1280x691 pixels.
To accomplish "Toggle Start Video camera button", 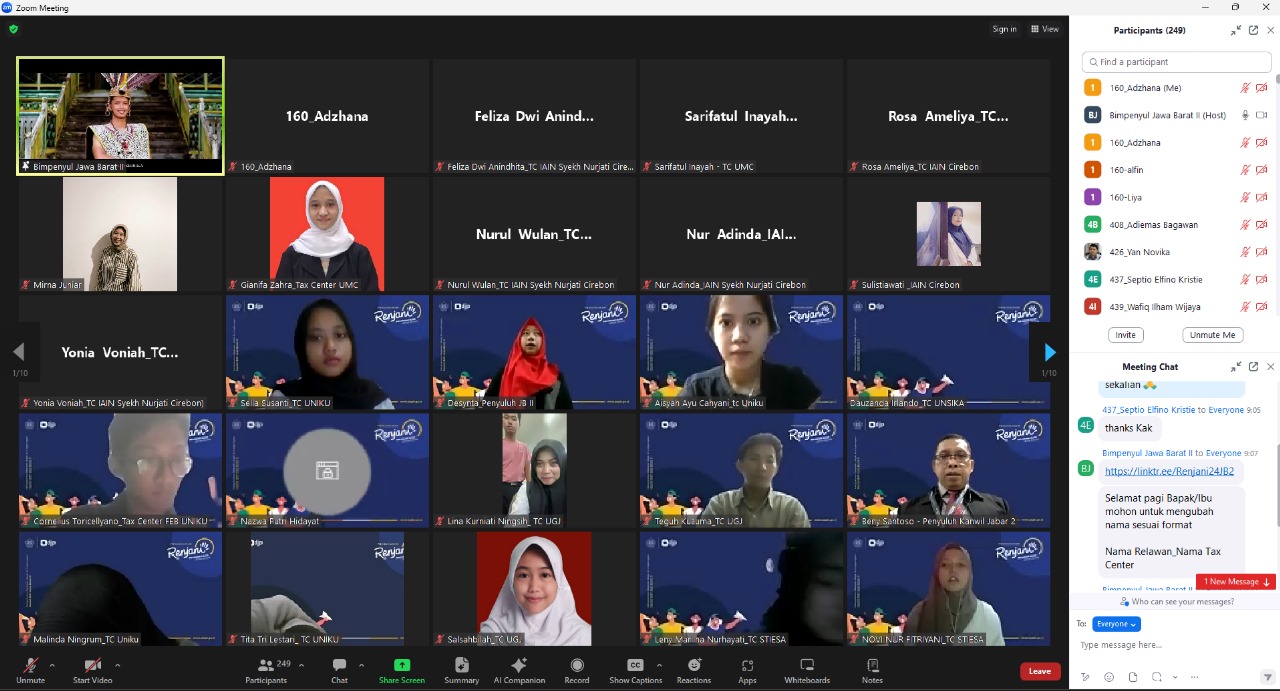I will point(92,670).
